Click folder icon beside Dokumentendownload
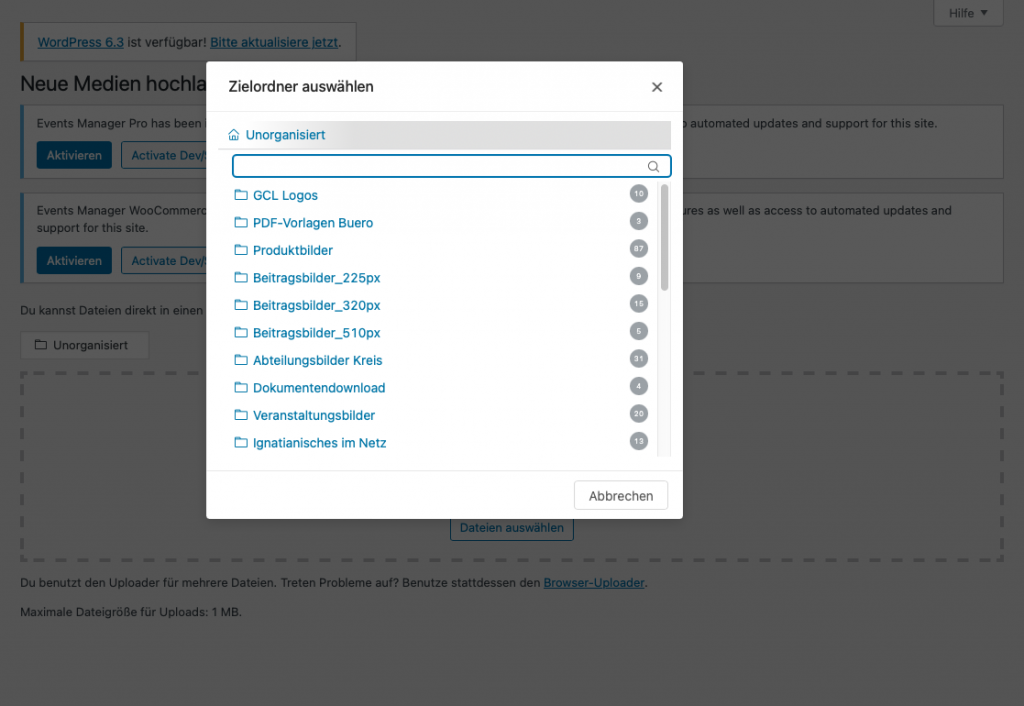The height and width of the screenshot is (706, 1024). tap(240, 388)
